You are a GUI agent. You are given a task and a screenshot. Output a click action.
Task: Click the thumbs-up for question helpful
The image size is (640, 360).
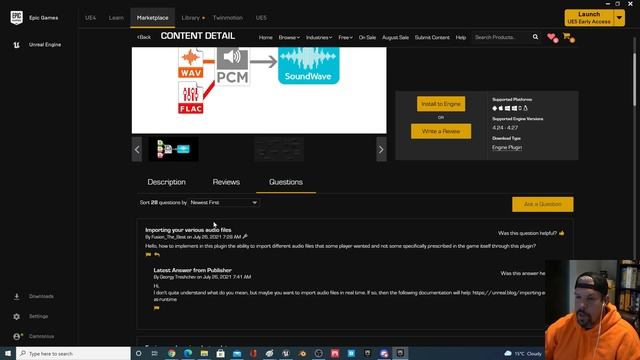(x=562, y=233)
